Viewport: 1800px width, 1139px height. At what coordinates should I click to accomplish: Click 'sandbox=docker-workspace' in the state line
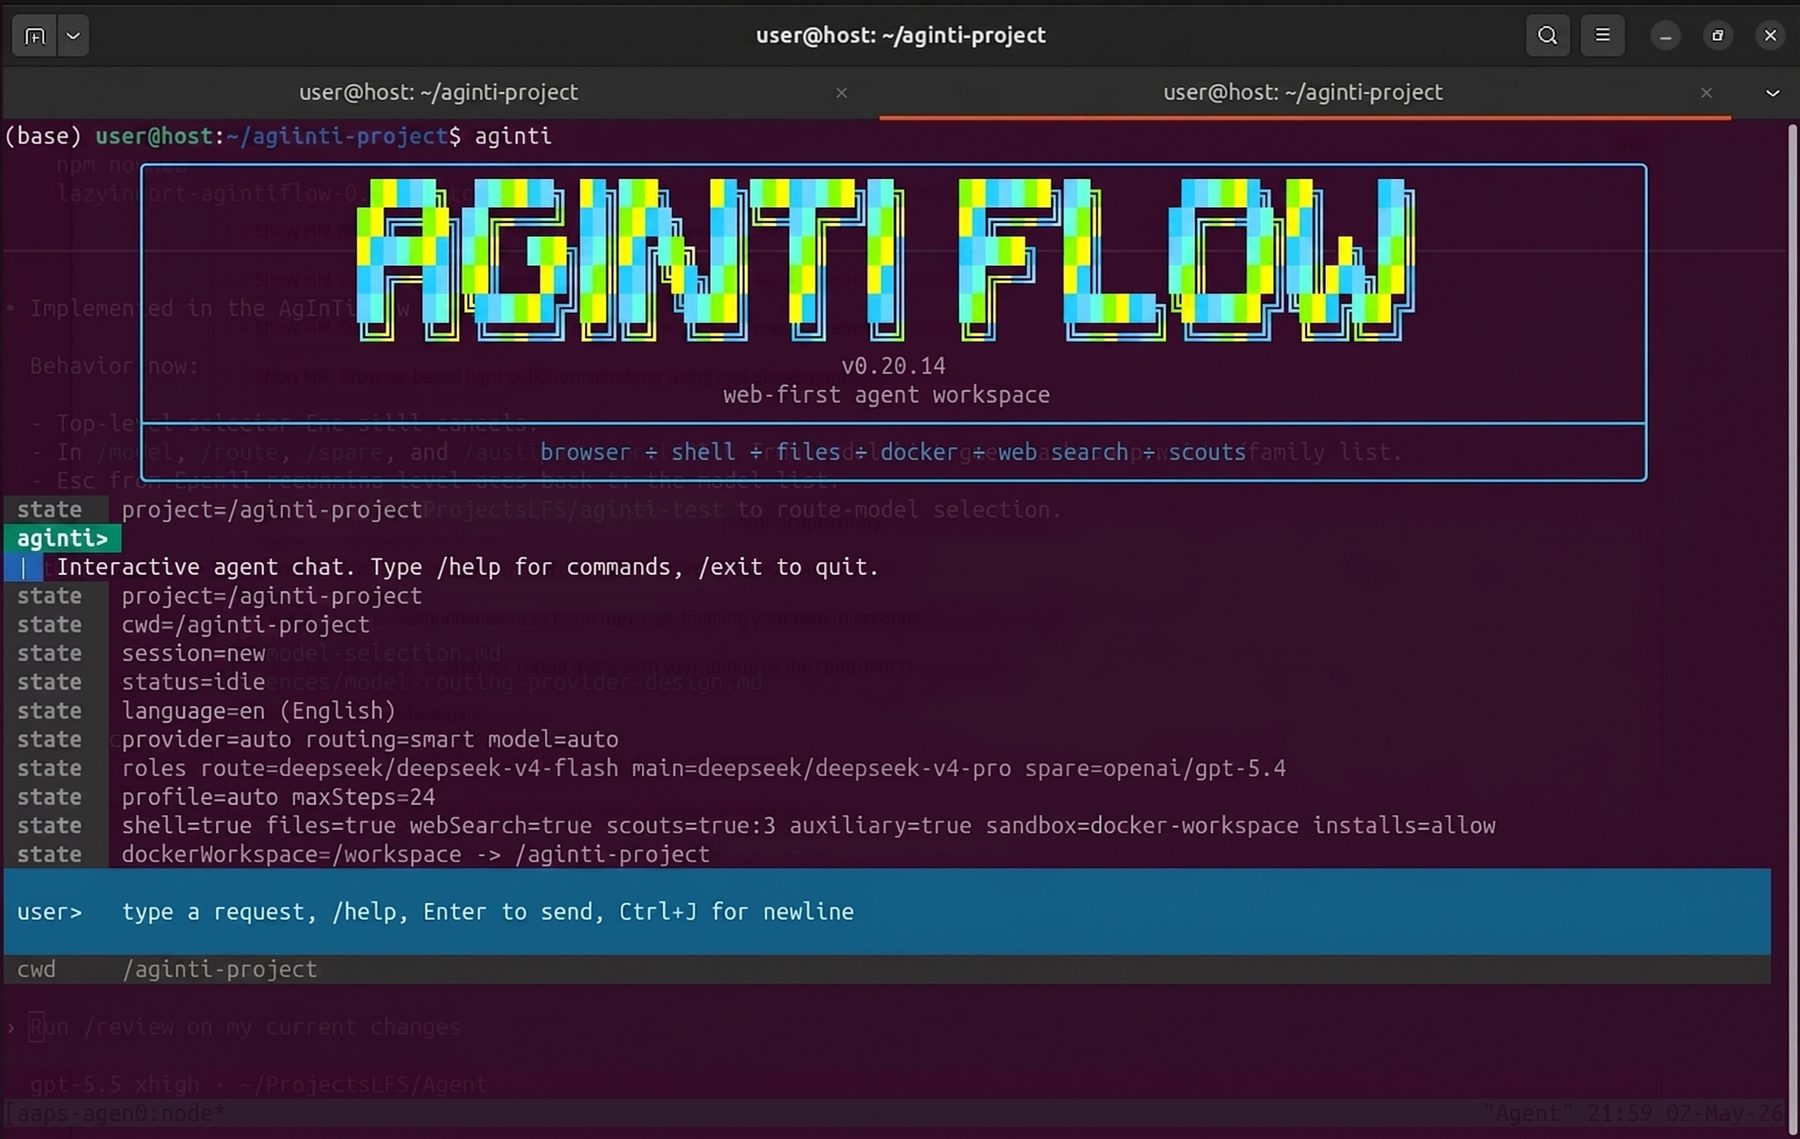click(x=1142, y=826)
